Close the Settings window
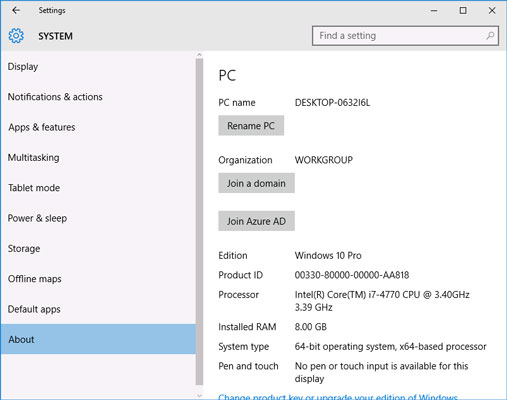Screen dimensions: 507x400 [492, 10]
